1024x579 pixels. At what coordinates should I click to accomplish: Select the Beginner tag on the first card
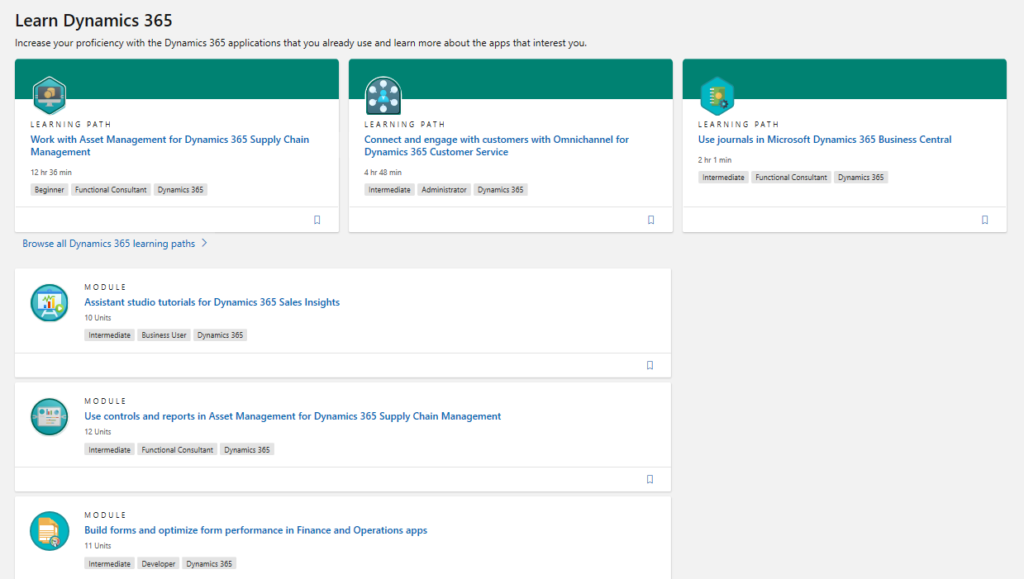pyautogui.click(x=48, y=189)
